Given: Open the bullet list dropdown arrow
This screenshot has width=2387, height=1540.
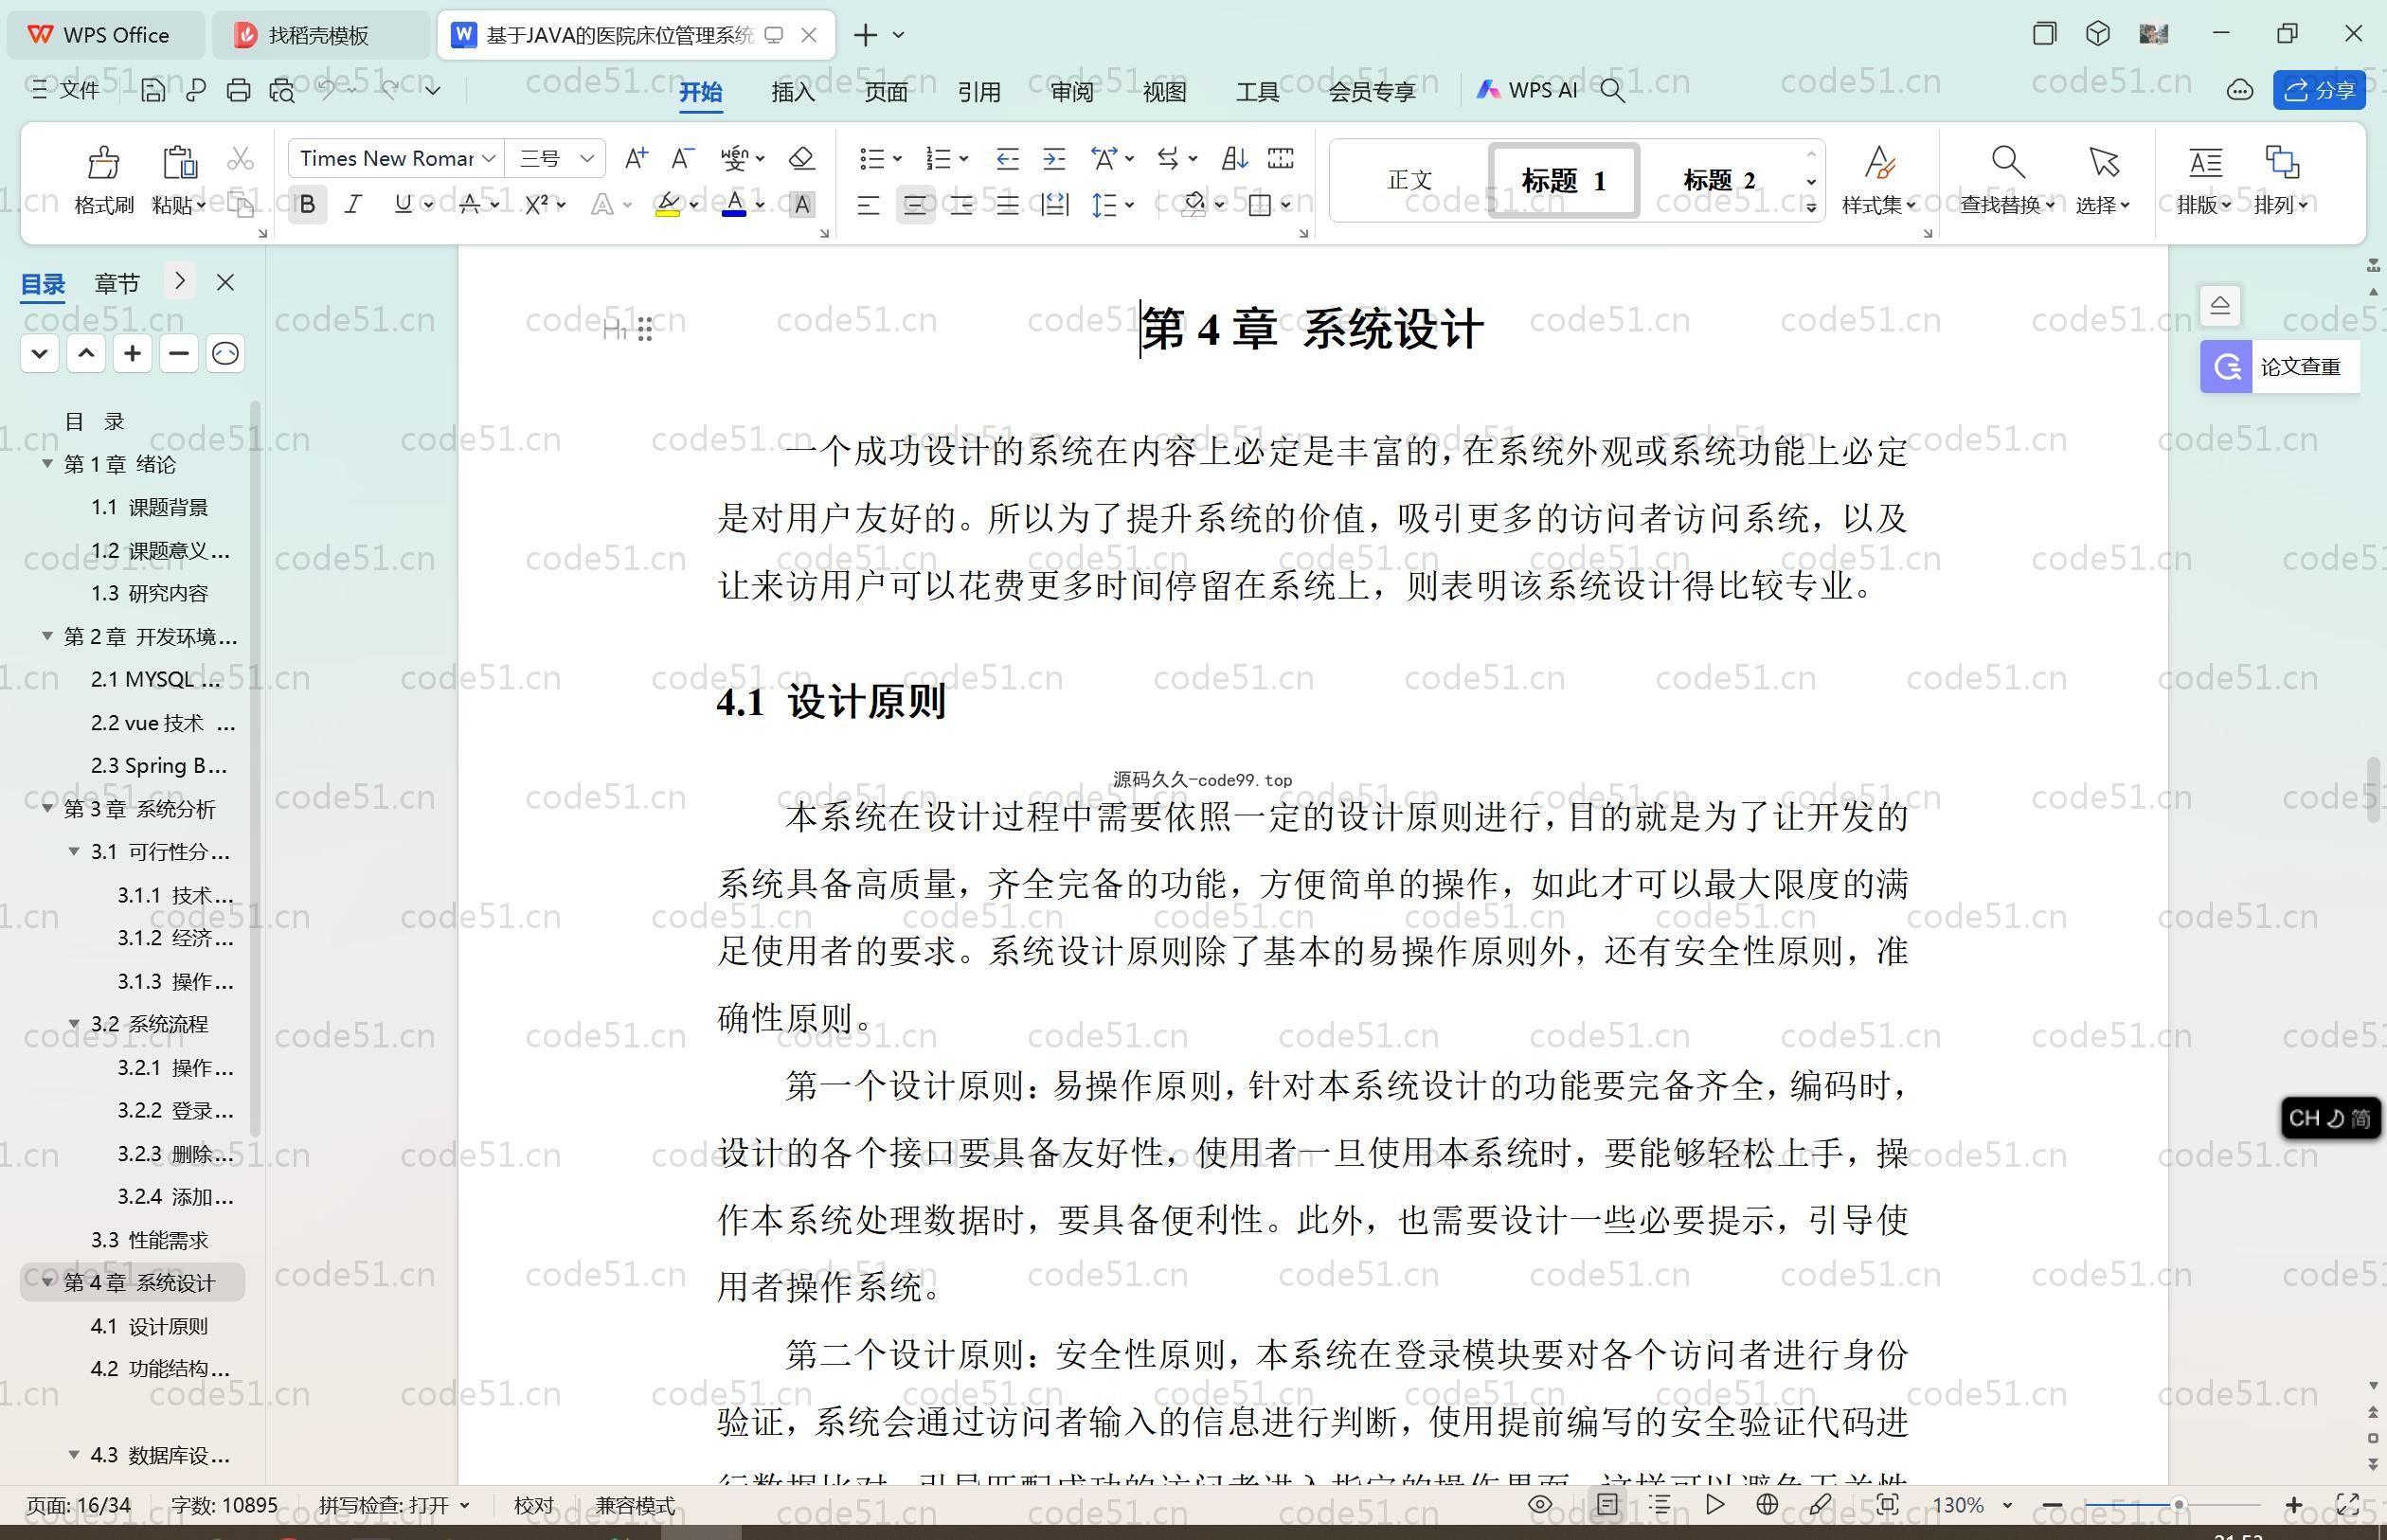Looking at the screenshot, I should point(897,158).
